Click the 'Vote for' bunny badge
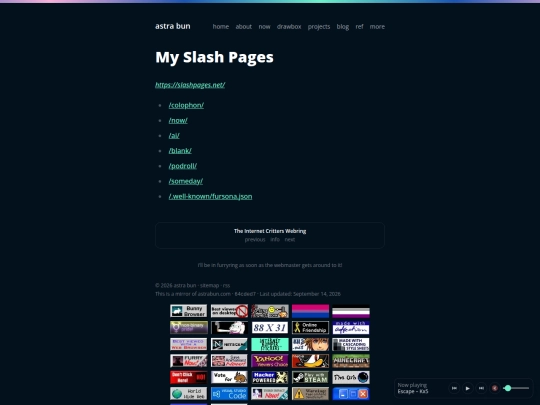 (229, 377)
